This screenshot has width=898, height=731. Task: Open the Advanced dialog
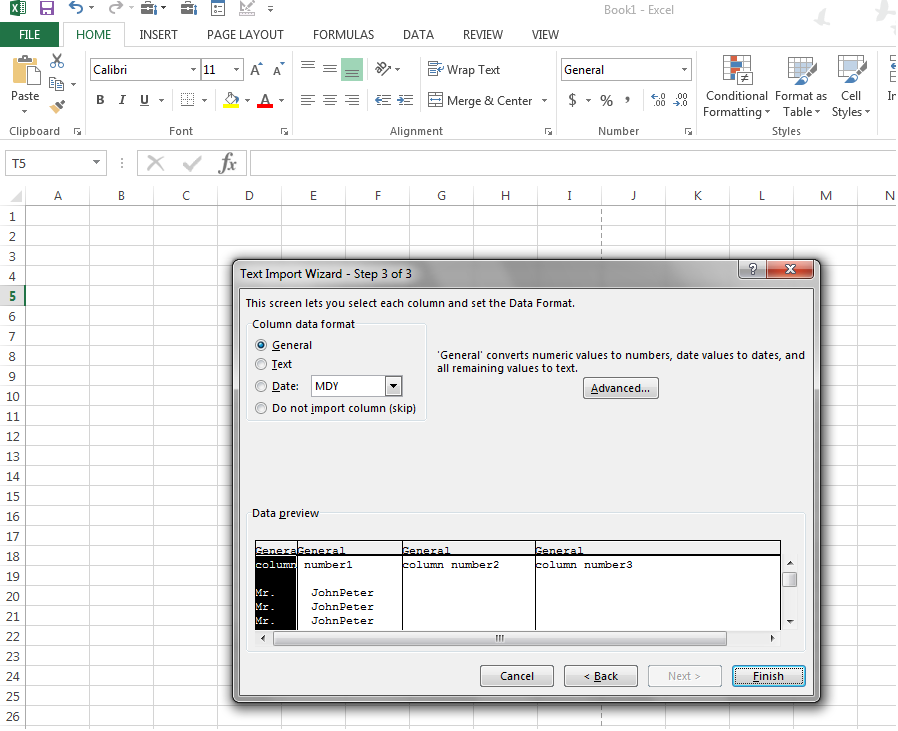[620, 388]
